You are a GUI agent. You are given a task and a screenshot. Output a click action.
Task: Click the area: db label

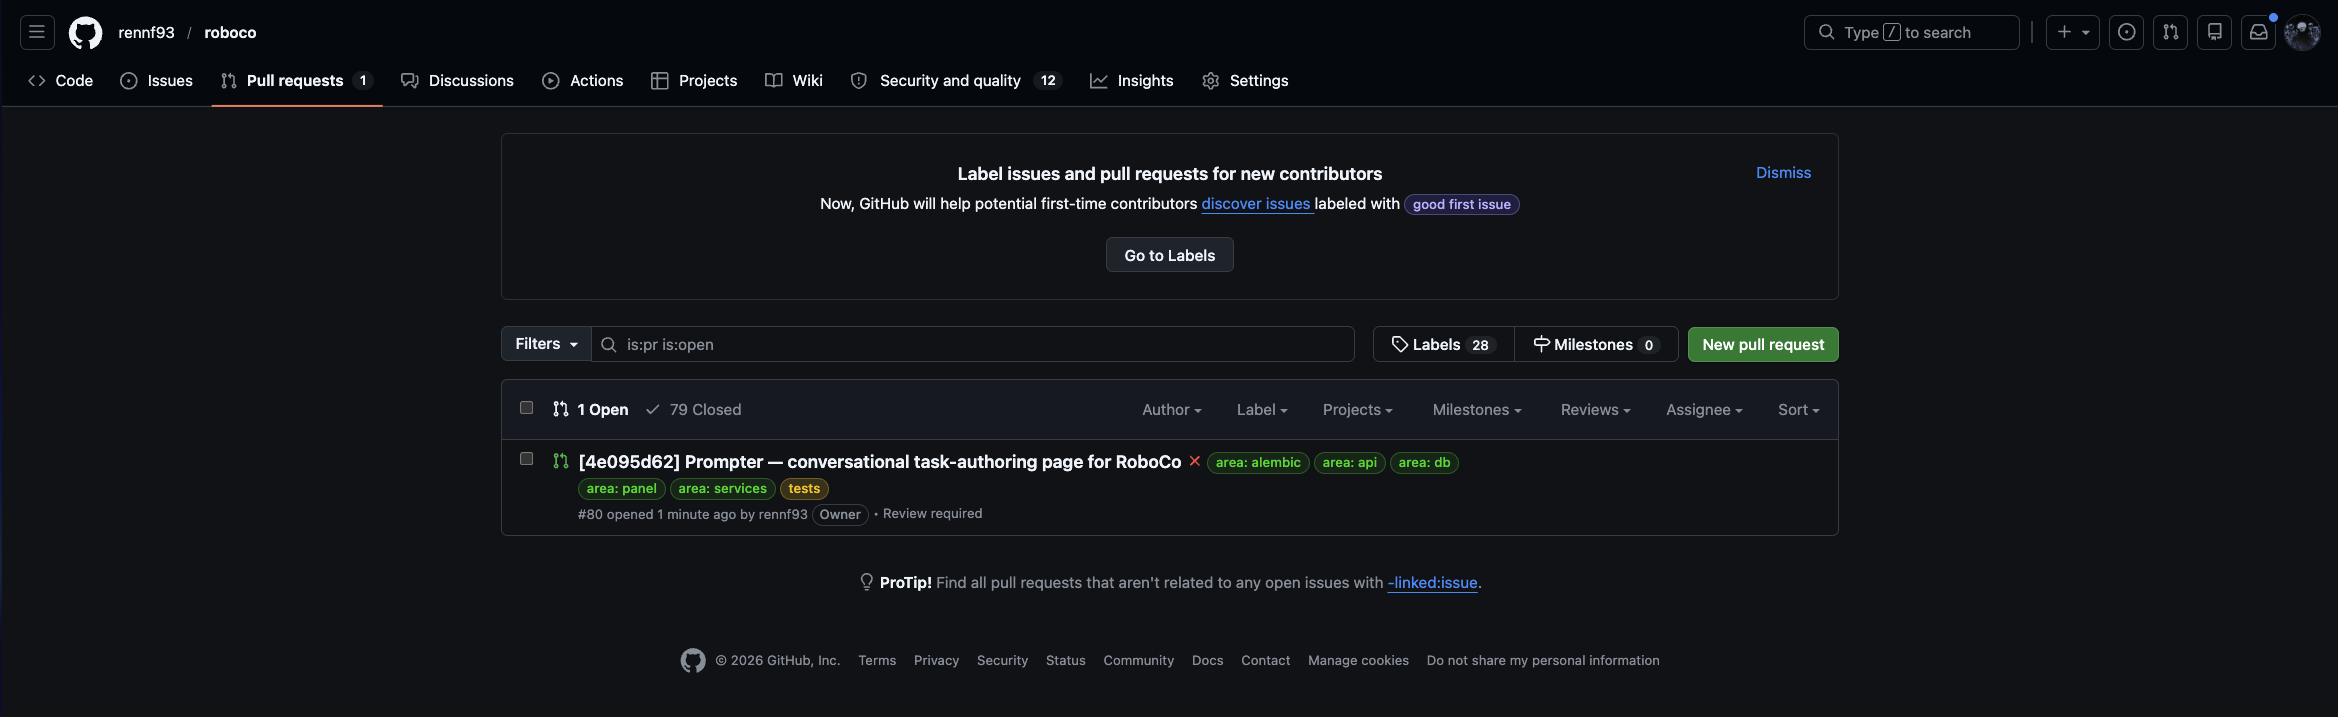pos(1424,463)
